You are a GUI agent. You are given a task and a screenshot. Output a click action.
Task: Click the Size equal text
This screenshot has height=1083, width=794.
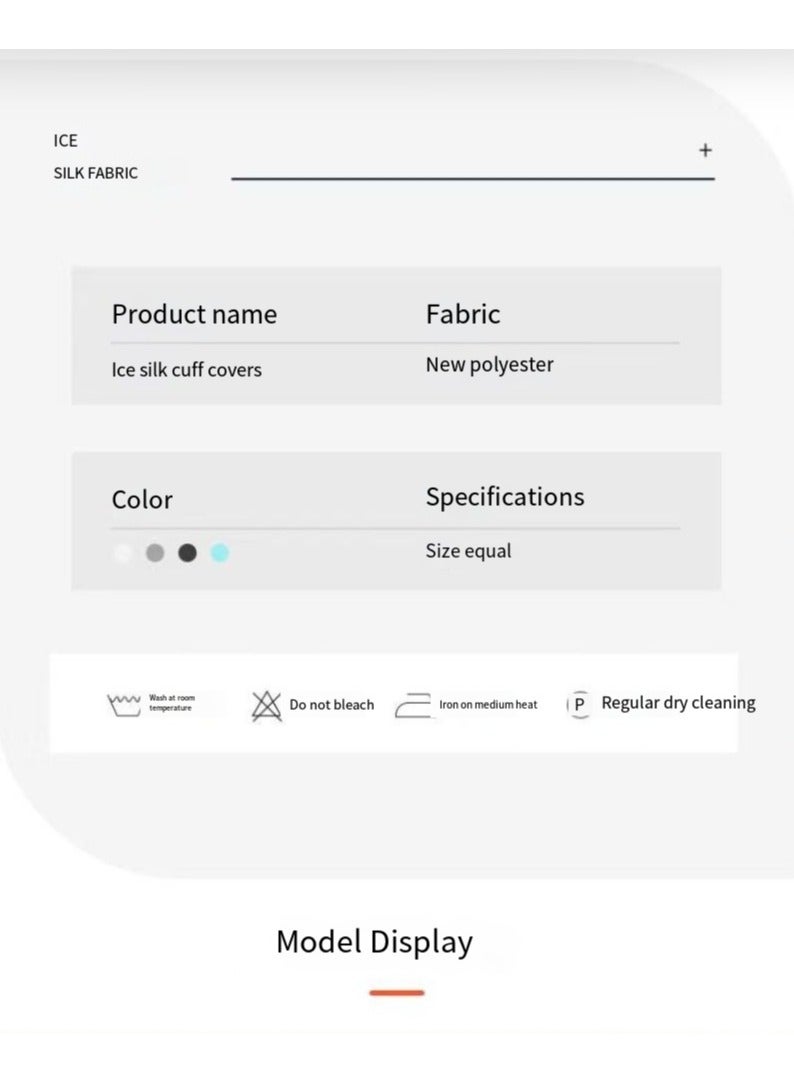[468, 551]
